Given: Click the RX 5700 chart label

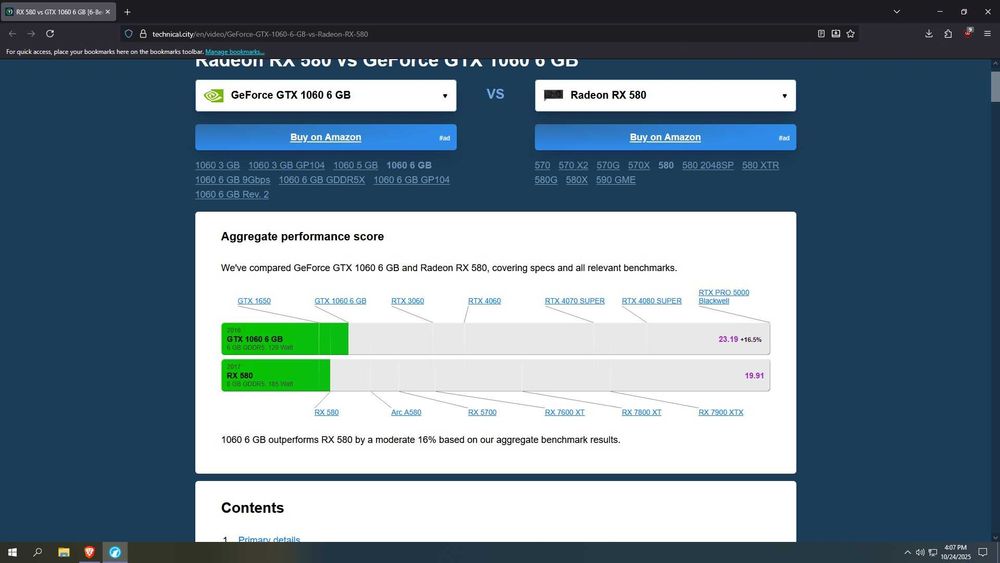Looking at the screenshot, I should (482, 413).
